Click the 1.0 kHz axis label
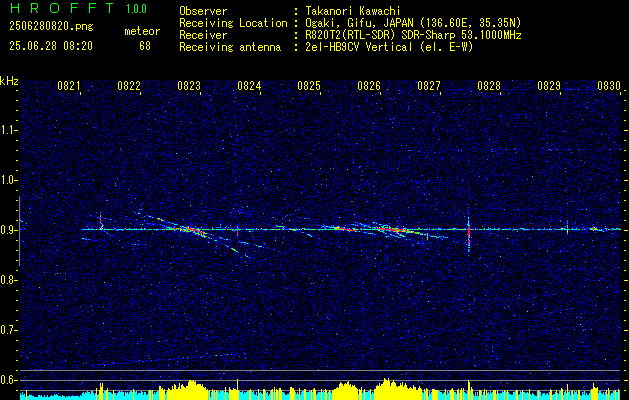The image size is (629, 400). click(x=9, y=180)
